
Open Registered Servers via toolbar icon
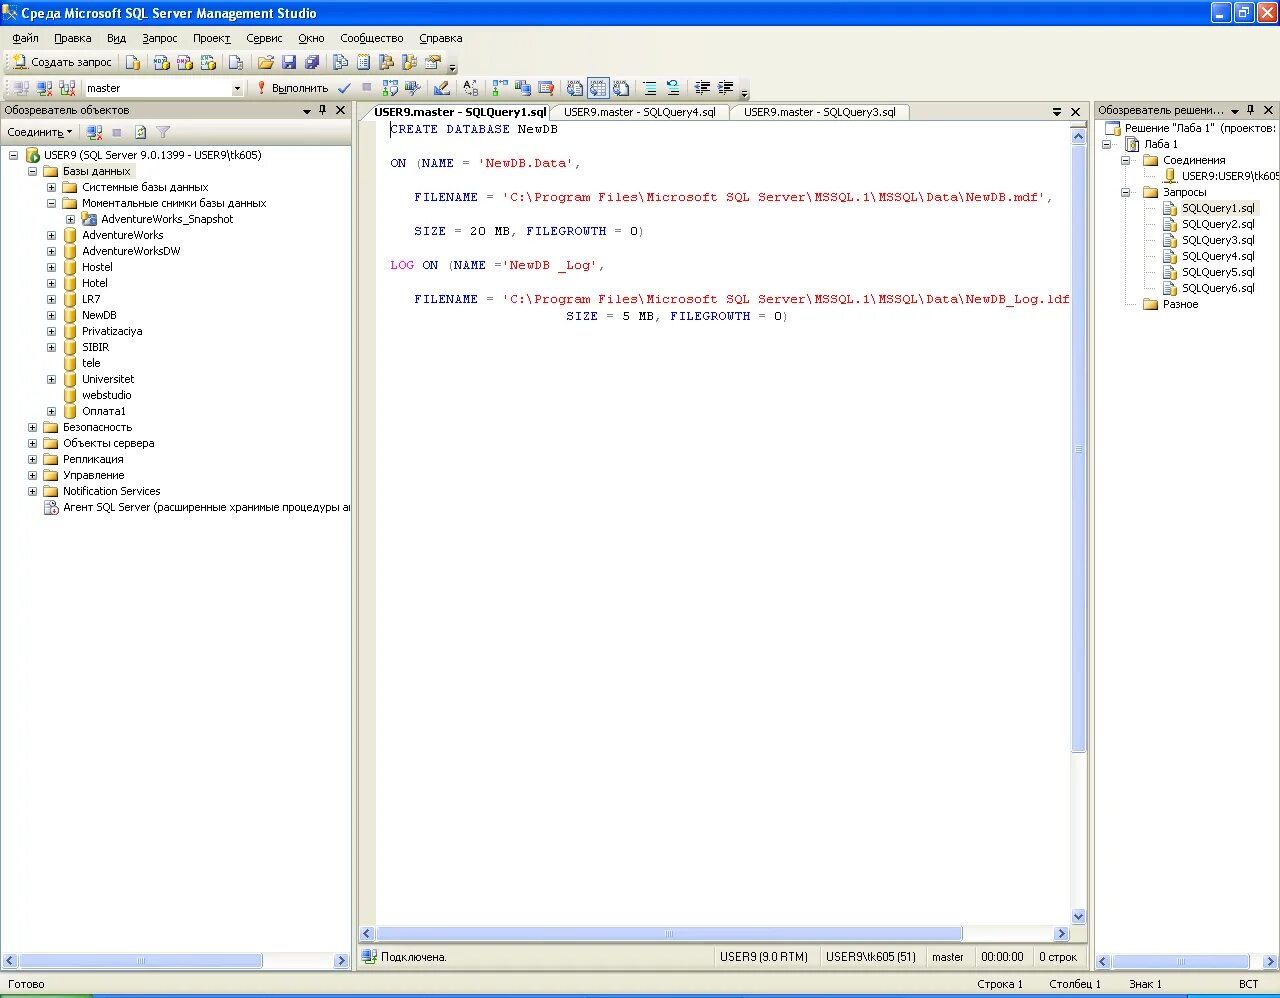point(340,62)
